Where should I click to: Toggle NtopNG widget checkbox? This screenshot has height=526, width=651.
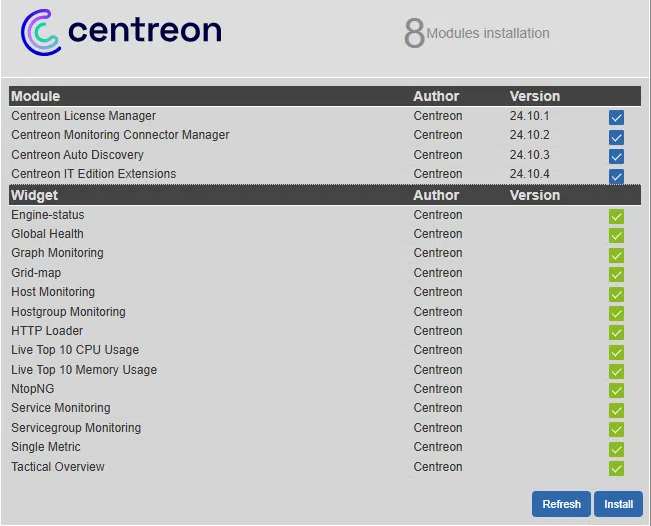(x=616, y=390)
